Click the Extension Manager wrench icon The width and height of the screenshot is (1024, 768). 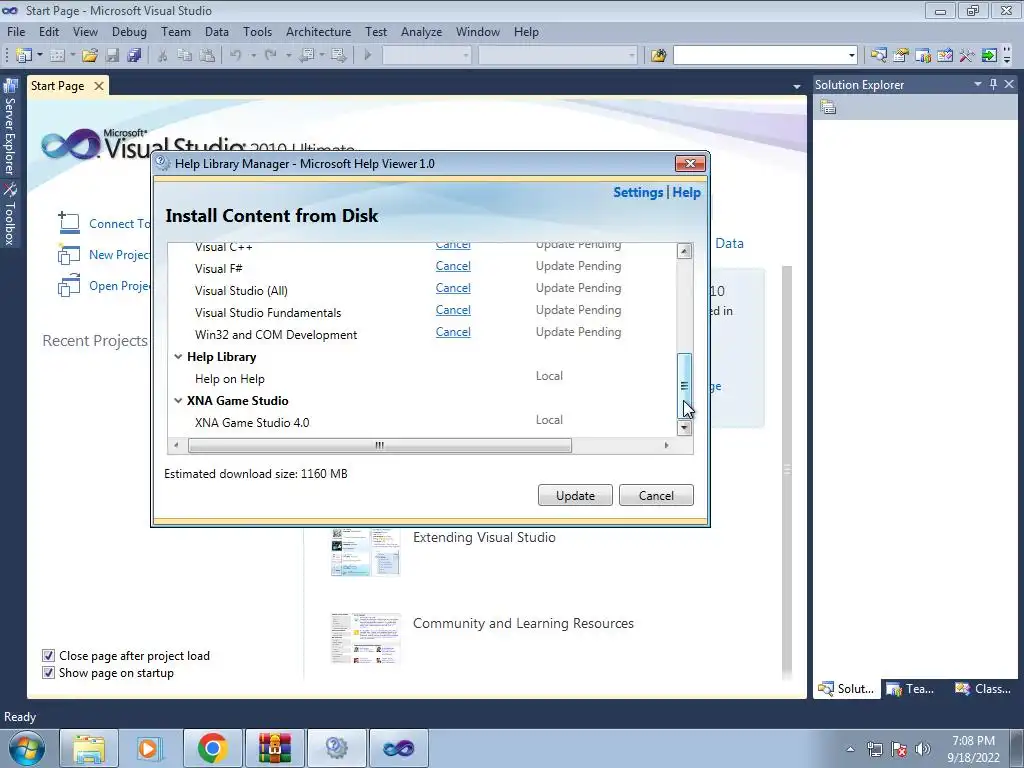pos(967,56)
